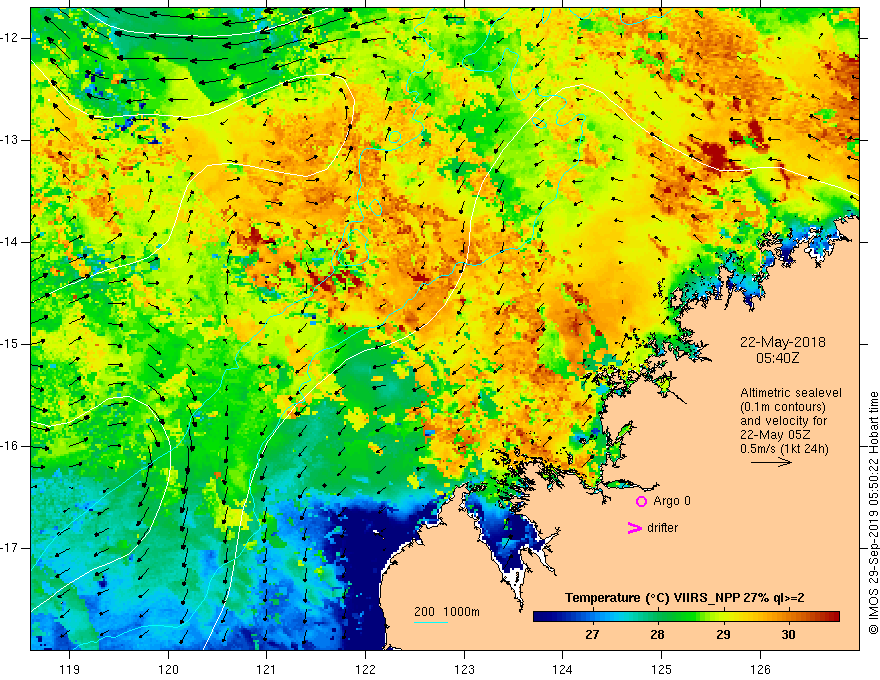Click the 'Temperature (°C) VIIRS_NPP 27% ql>=2' title
The width and height of the screenshot is (880, 680).
(684, 598)
